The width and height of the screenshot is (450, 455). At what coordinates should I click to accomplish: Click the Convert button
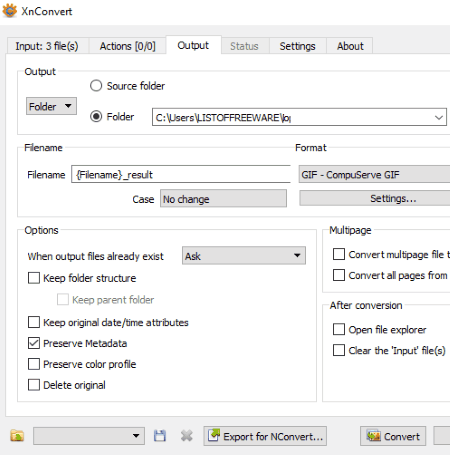coord(393,436)
